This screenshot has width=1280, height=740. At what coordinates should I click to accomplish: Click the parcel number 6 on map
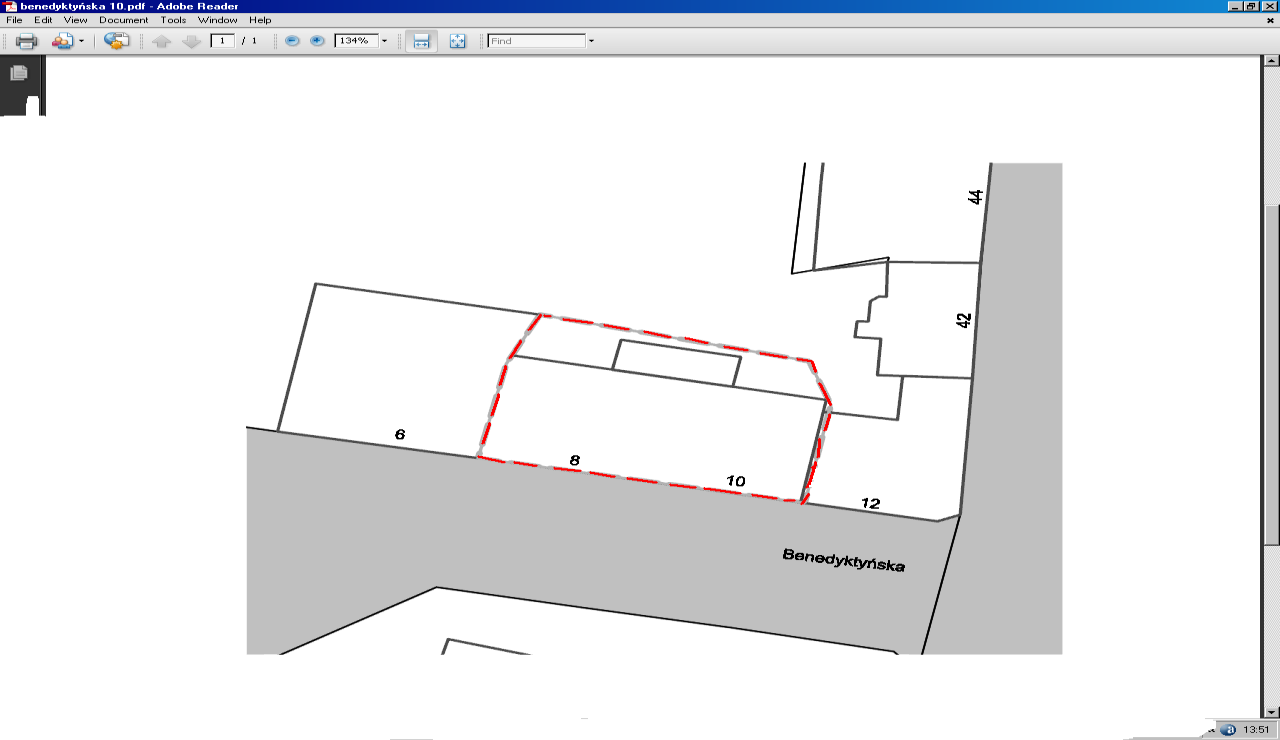pos(400,435)
